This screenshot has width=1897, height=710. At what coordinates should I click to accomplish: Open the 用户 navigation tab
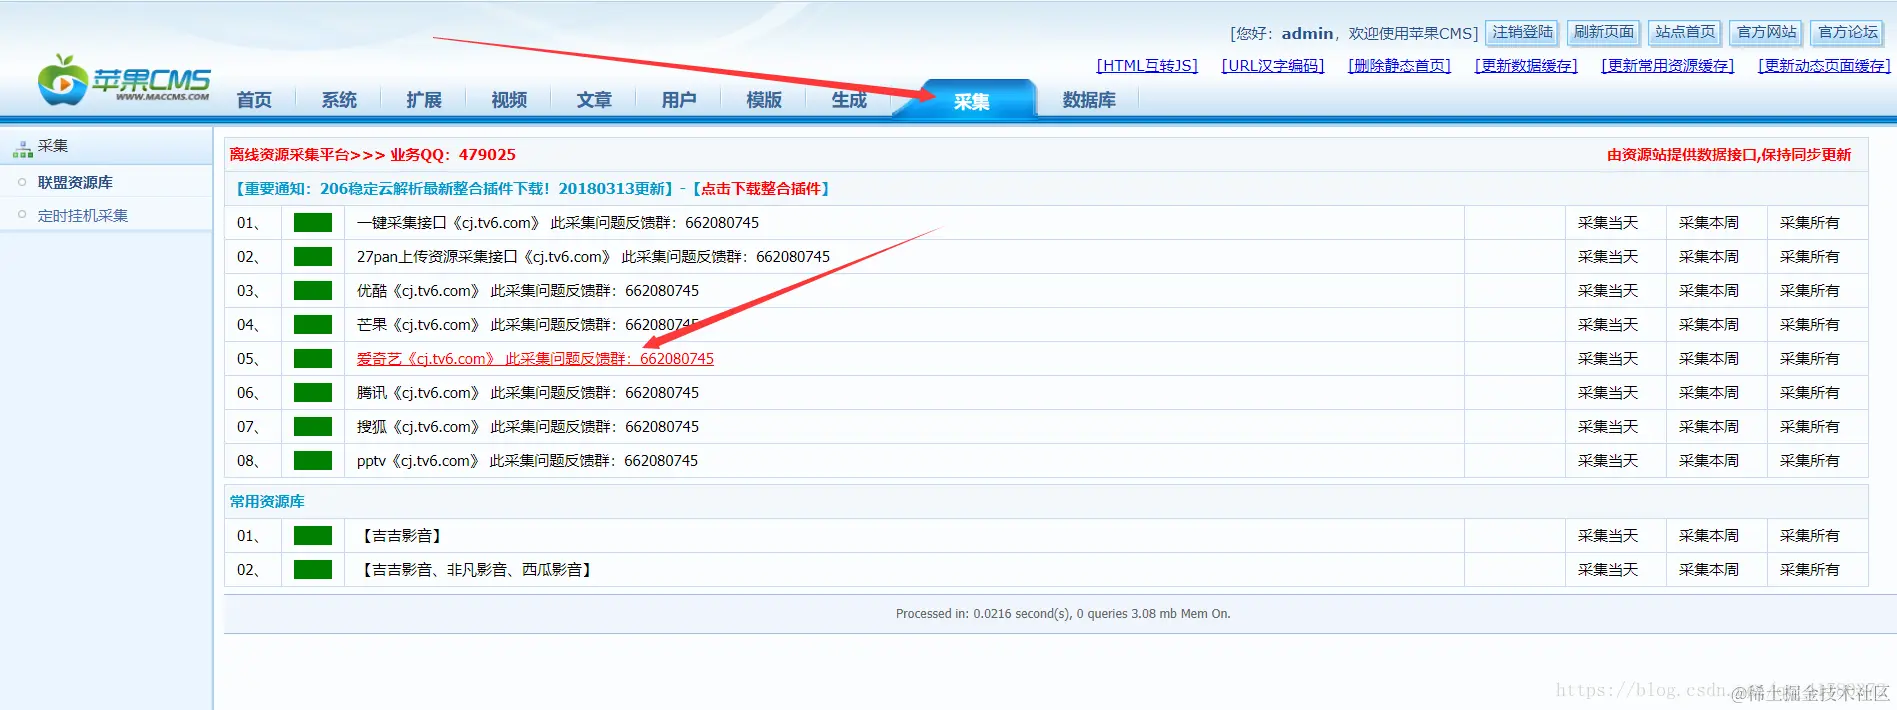[x=679, y=100]
